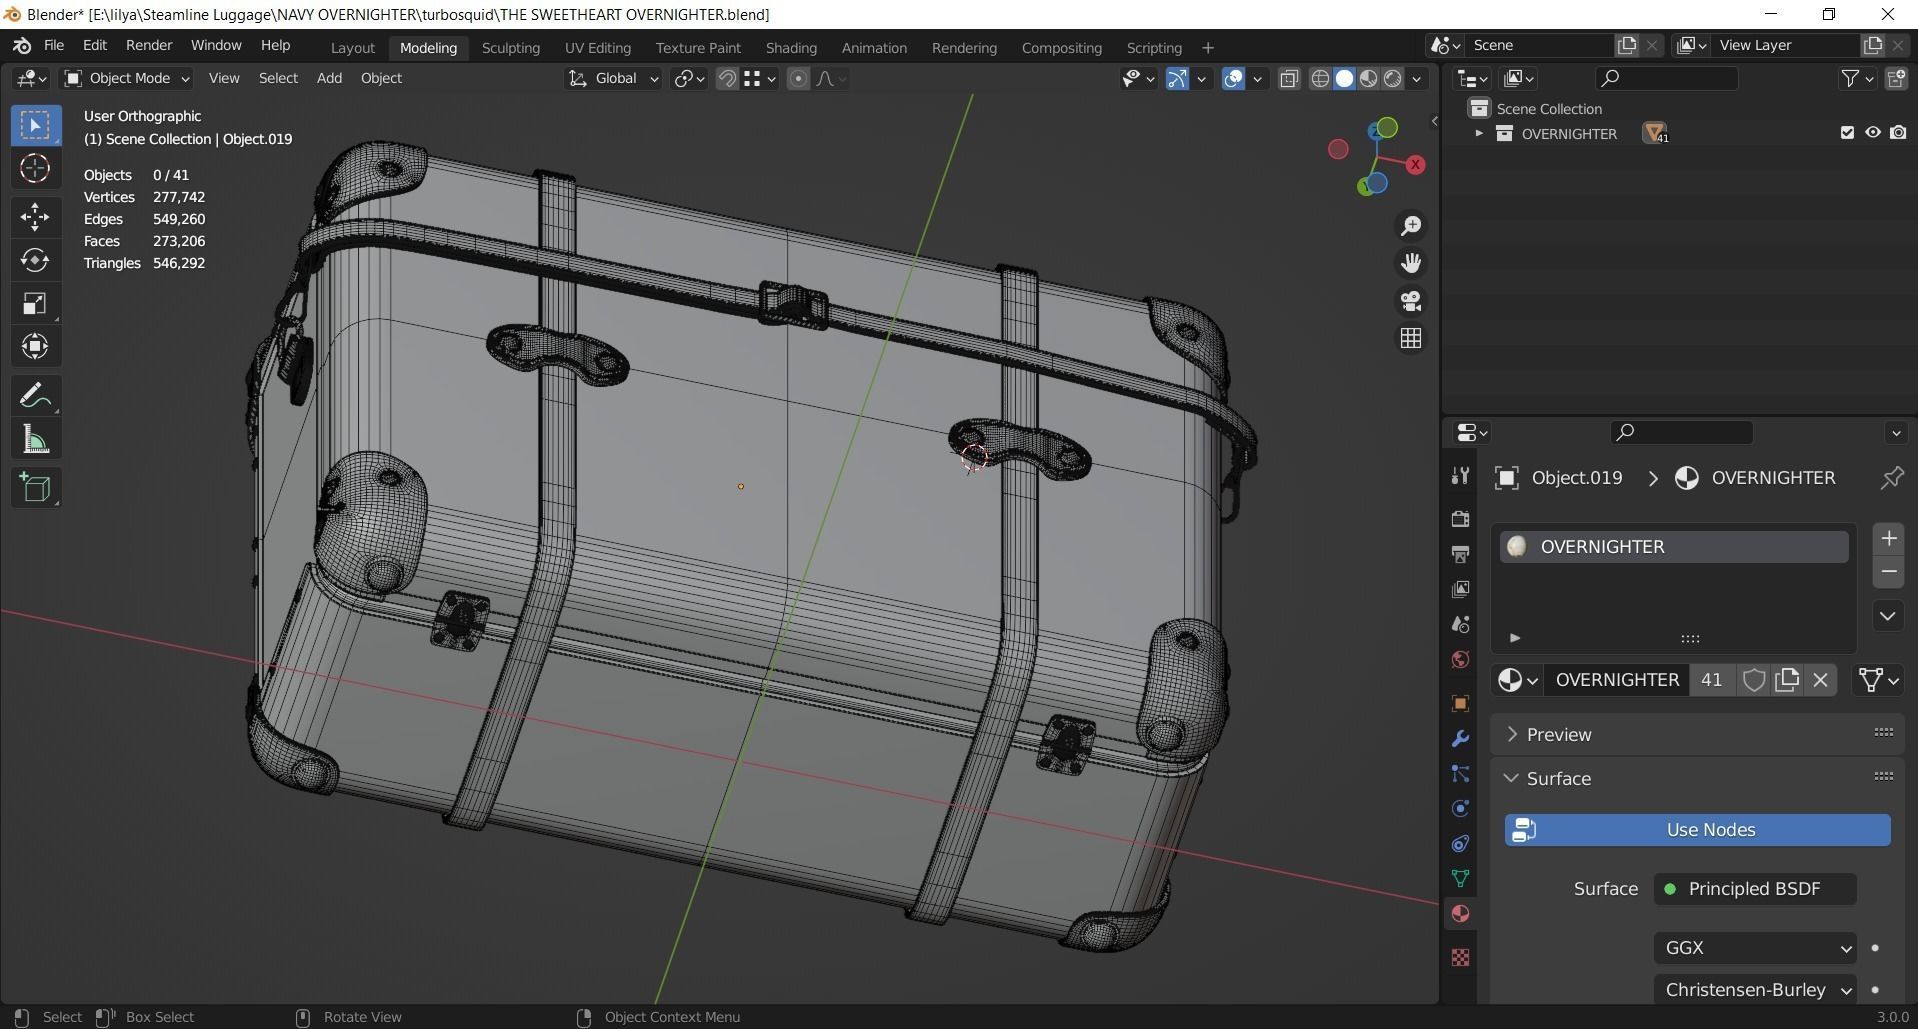The width and height of the screenshot is (1918, 1029).
Task: Open Object Mode dropdown
Action: click(x=127, y=78)
